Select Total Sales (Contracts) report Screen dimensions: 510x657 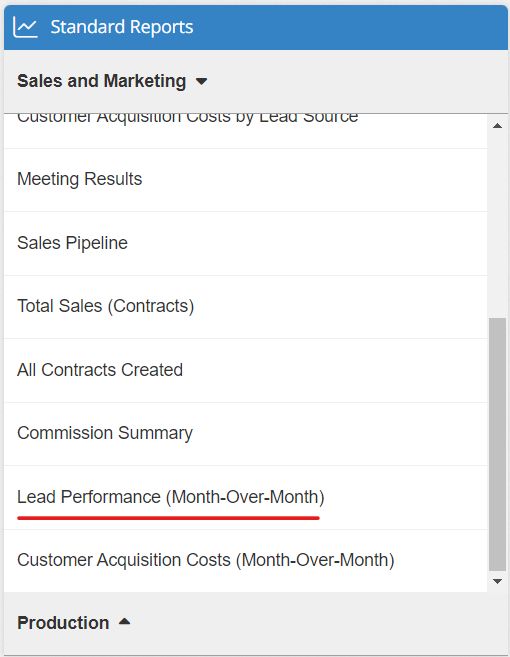246,307
